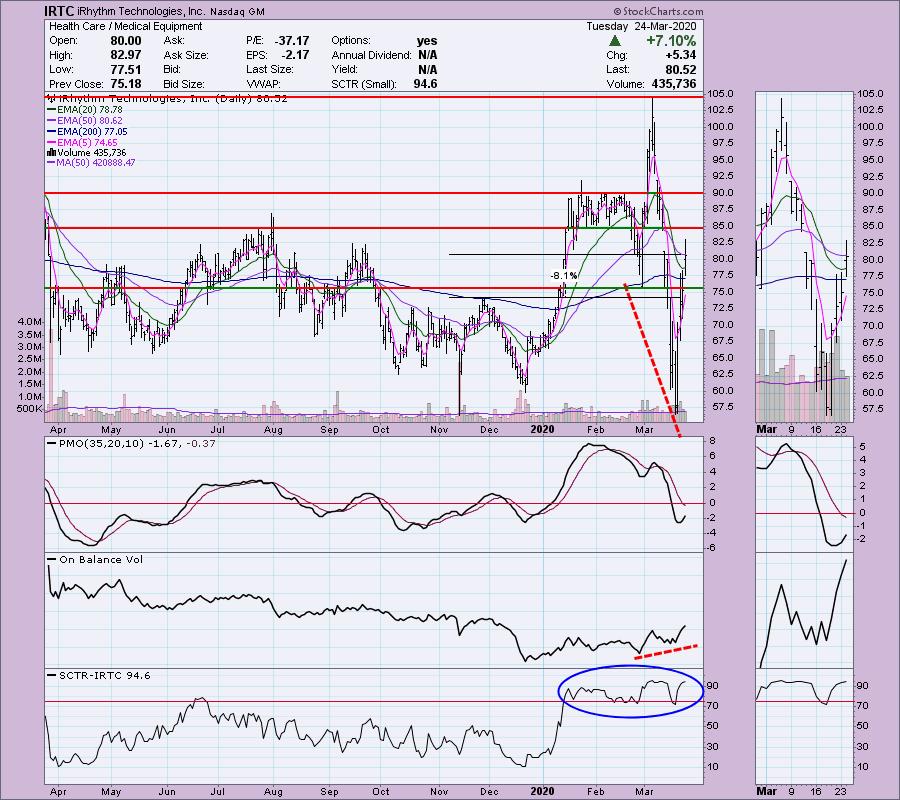Click the "4.0M" volume axis label
Screen dimensions: 900x800
30,322
